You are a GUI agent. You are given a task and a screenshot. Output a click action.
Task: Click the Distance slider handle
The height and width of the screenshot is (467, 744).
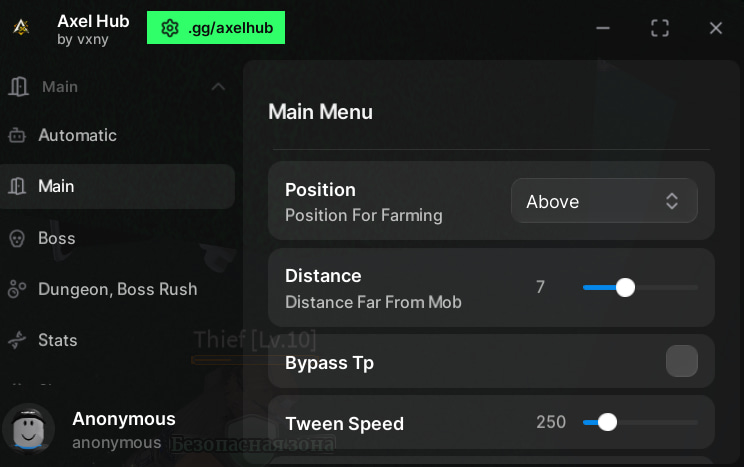click(625, 288)
